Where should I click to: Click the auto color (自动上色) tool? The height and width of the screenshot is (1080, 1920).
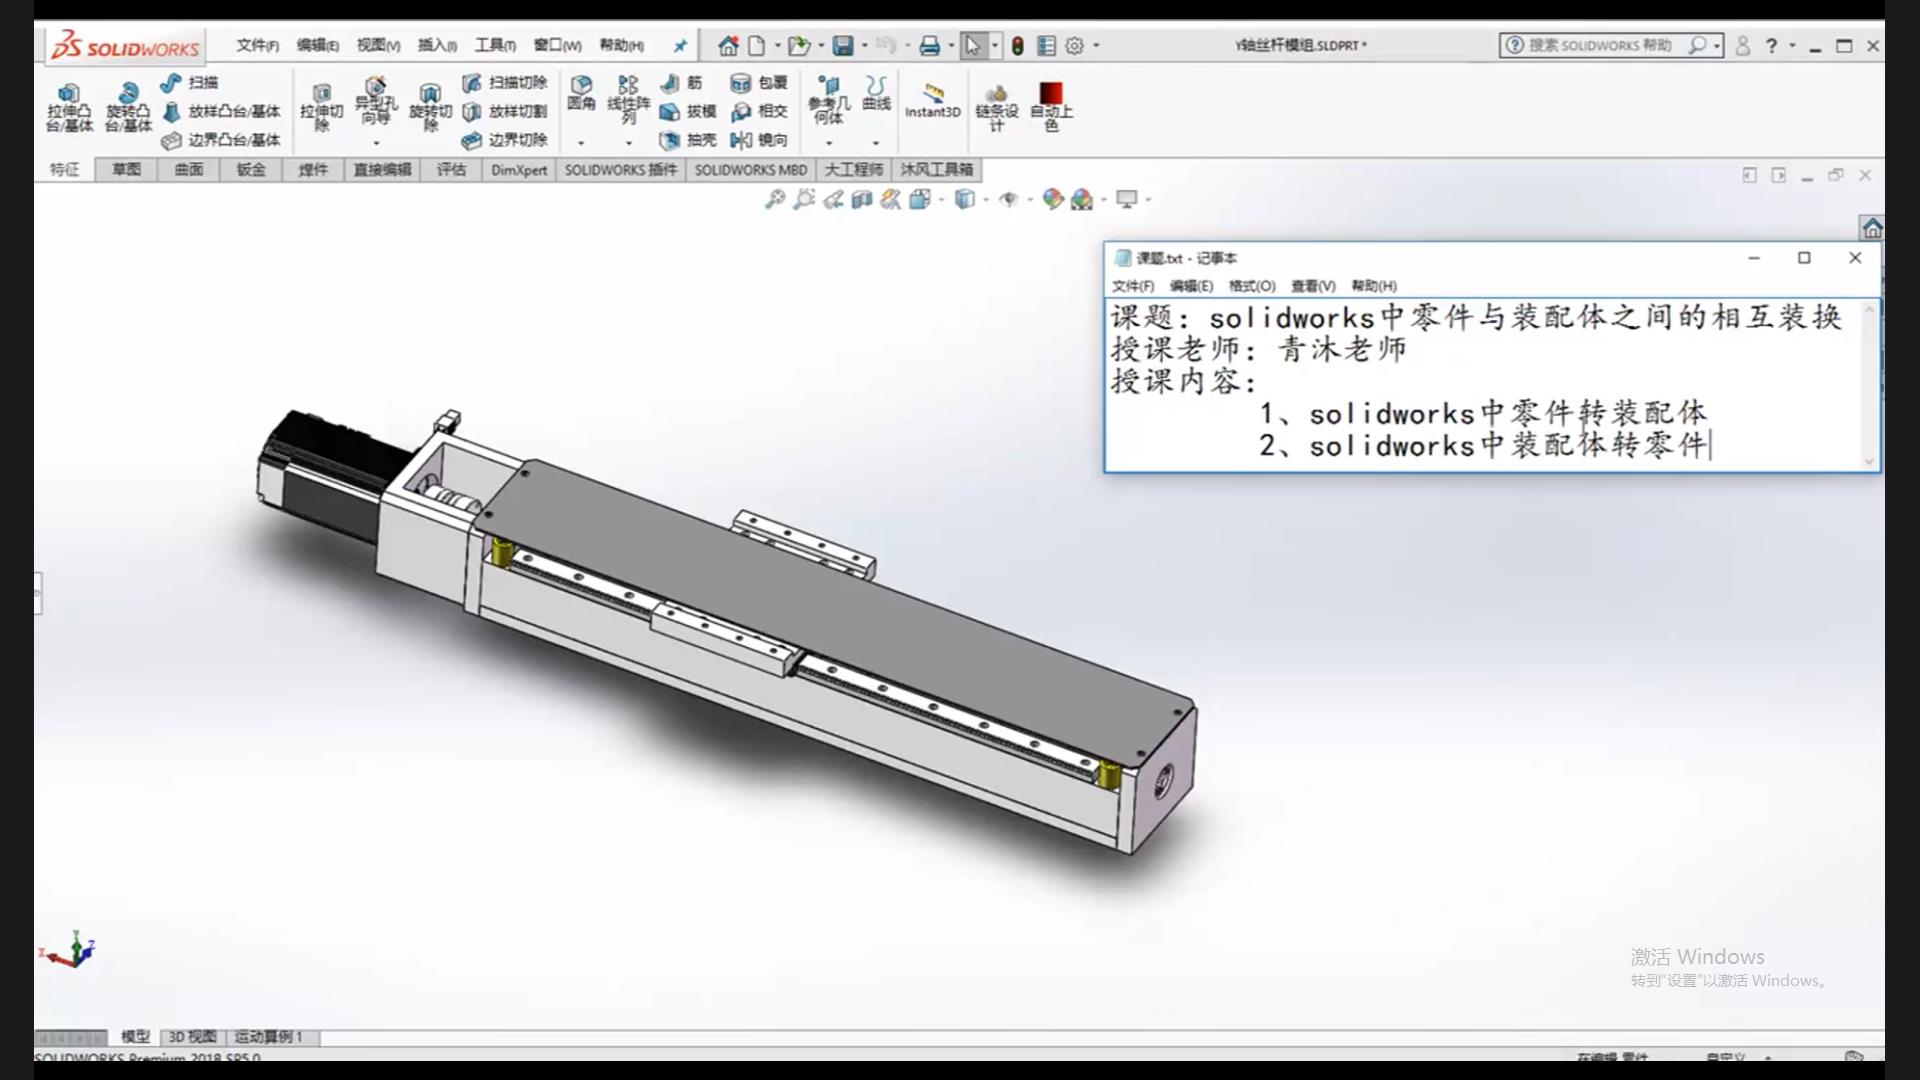coord(1051,108)
